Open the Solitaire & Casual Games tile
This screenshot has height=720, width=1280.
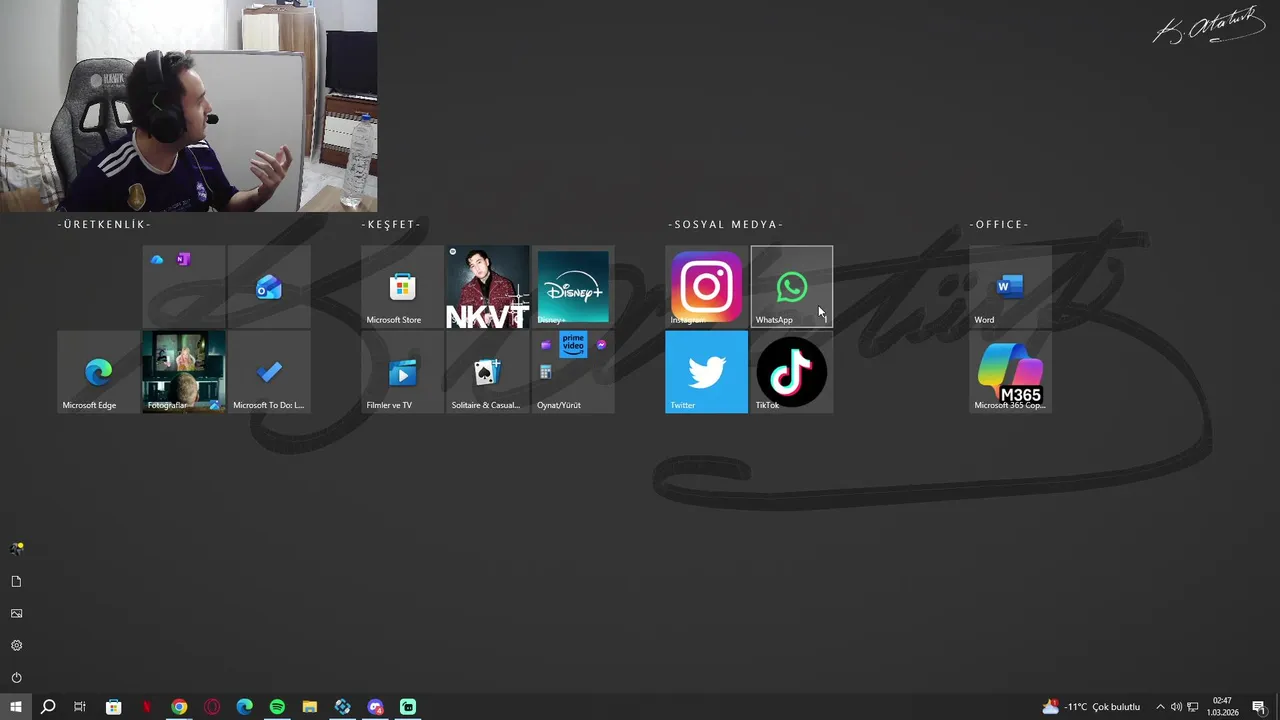tap(487, 372)
